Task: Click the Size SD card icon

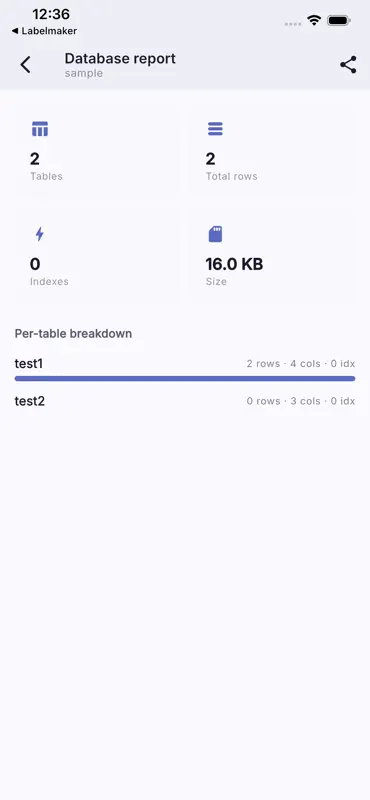Action: pos(215,234)
